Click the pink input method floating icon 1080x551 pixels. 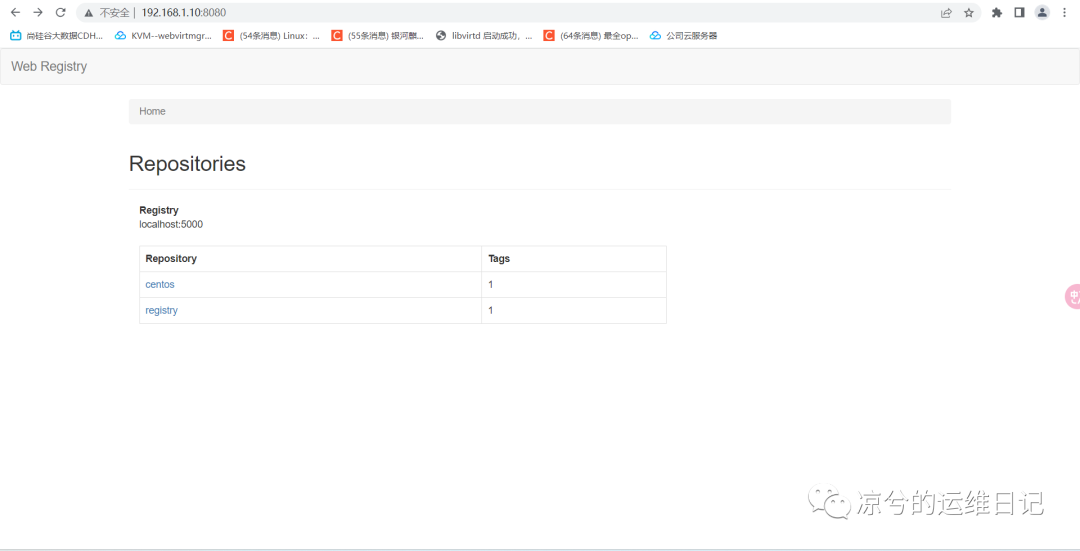[x=1072, y=296]
